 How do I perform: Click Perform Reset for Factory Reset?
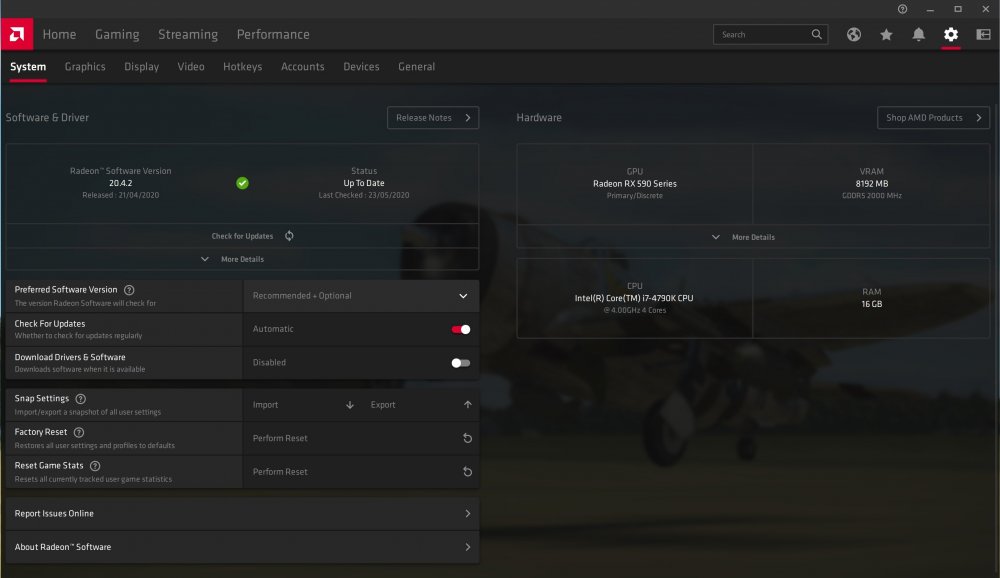pyautogui.click(x=280, y=438)
